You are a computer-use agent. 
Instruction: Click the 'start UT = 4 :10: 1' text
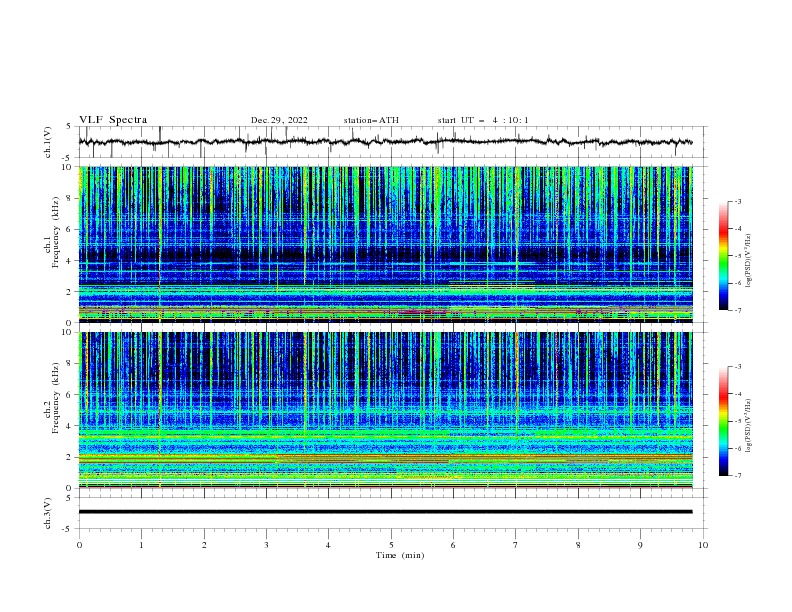click(x=482, y=120)
